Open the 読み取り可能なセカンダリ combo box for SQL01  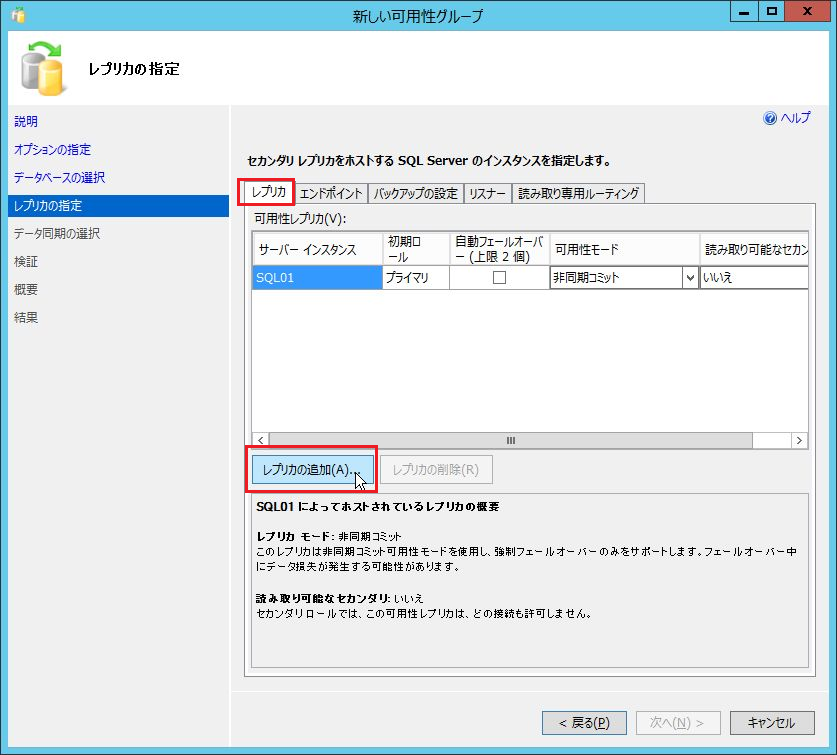pyautogui.click(x=754, y=278)
